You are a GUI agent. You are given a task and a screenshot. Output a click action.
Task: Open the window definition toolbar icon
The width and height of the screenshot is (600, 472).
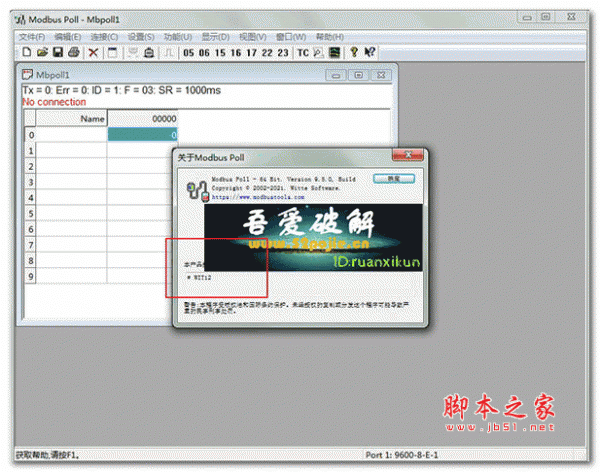(x=112, y=52)
